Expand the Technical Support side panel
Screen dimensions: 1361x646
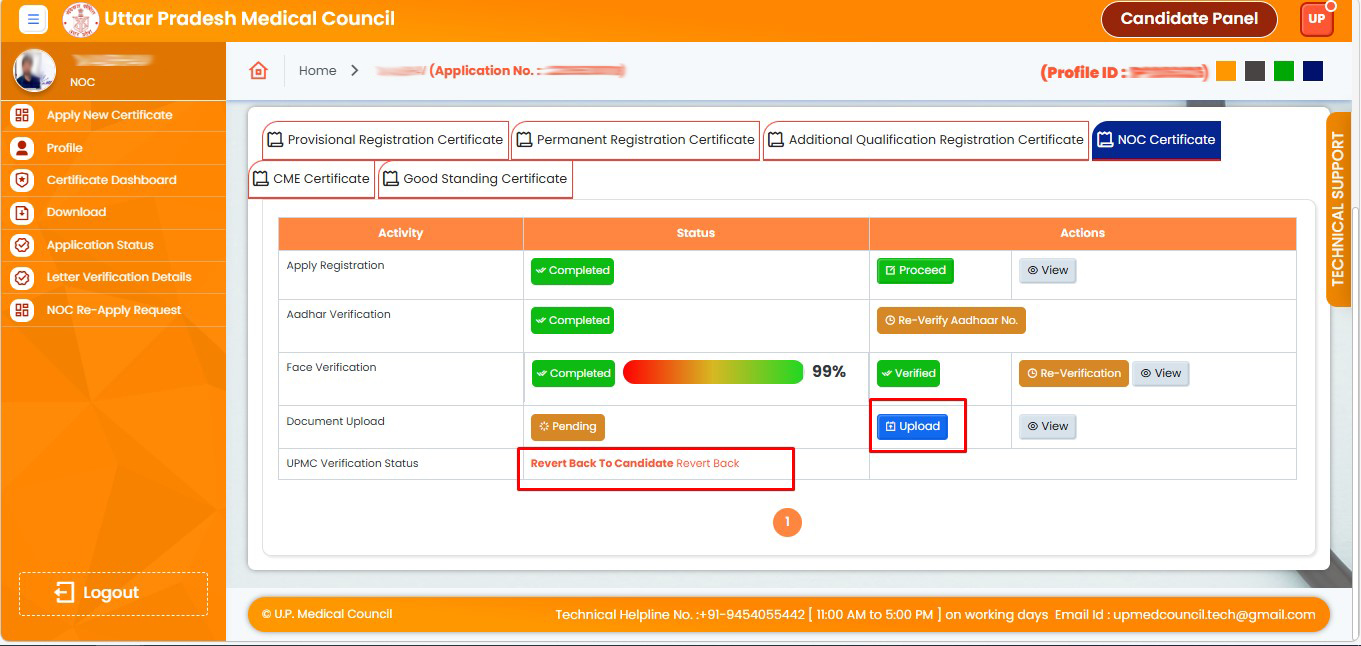click(1338, 210)
